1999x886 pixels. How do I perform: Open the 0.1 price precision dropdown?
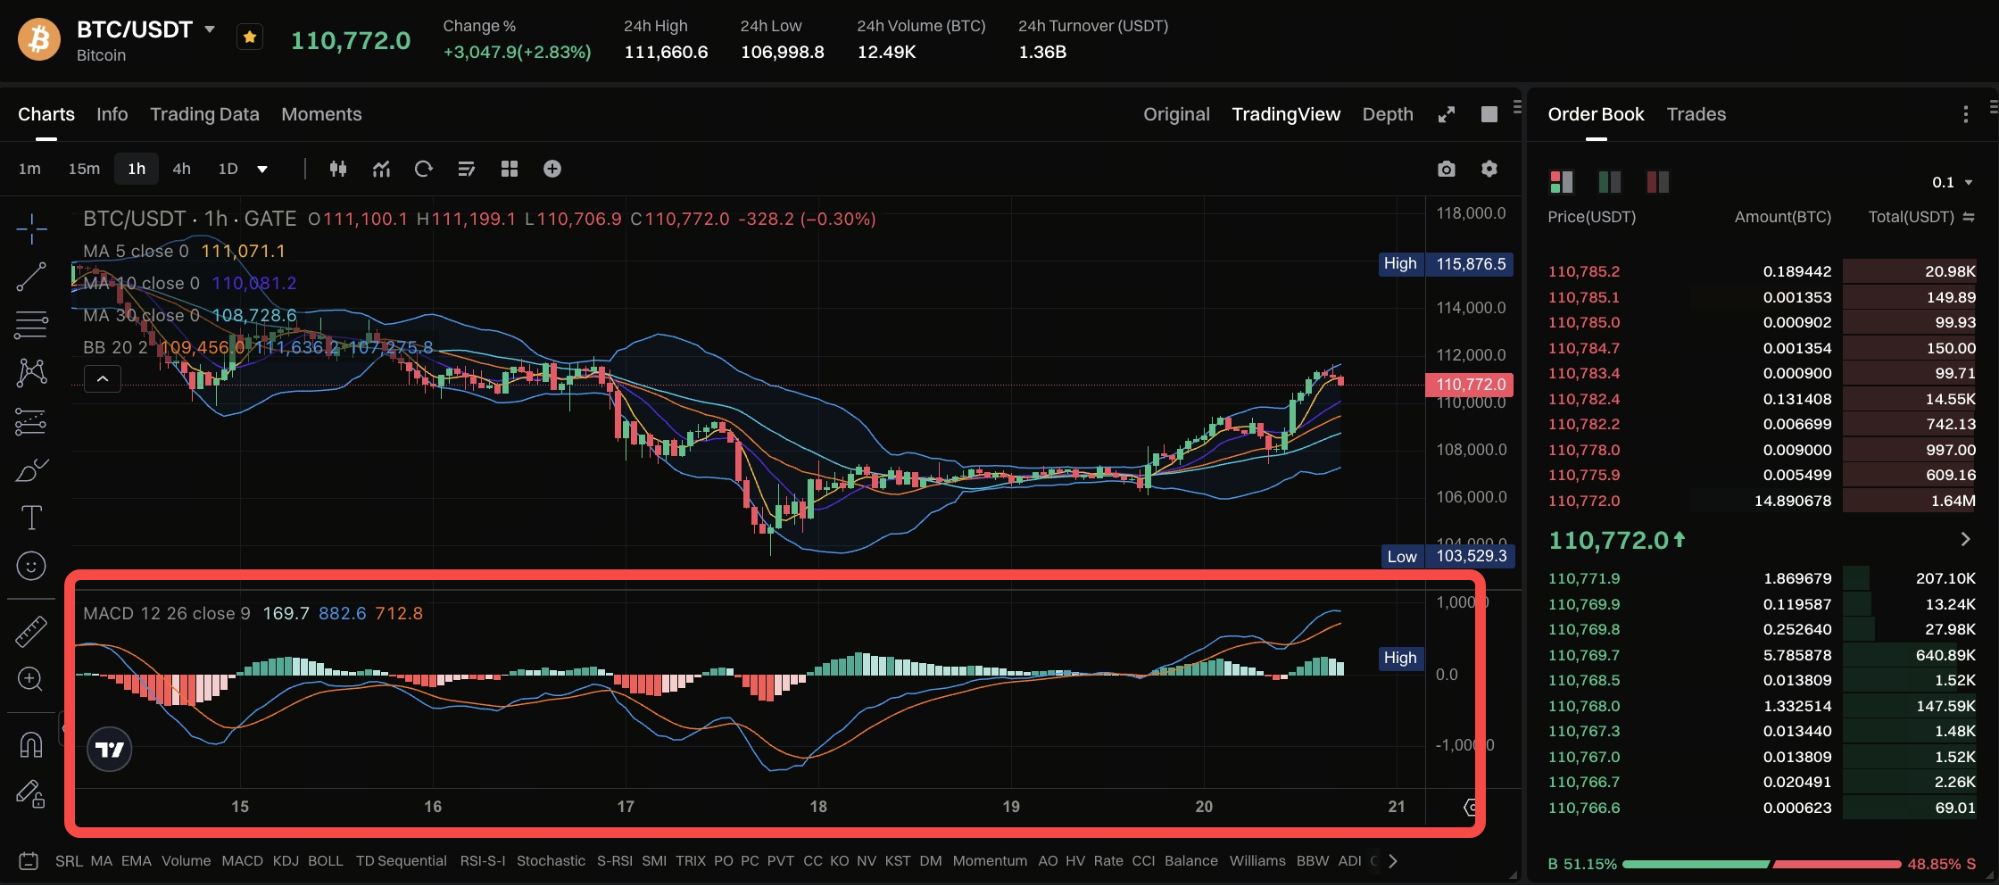pos(1951,182)
